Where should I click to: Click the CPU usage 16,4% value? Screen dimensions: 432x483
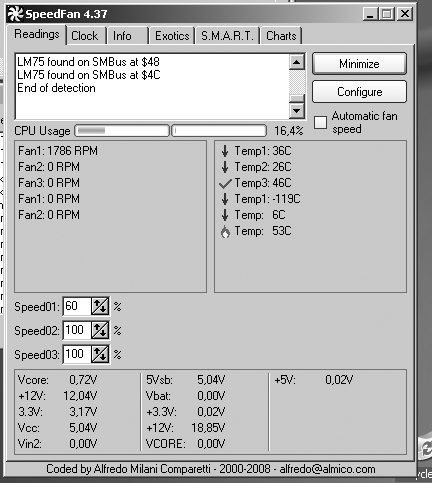(x=289, y=131)
